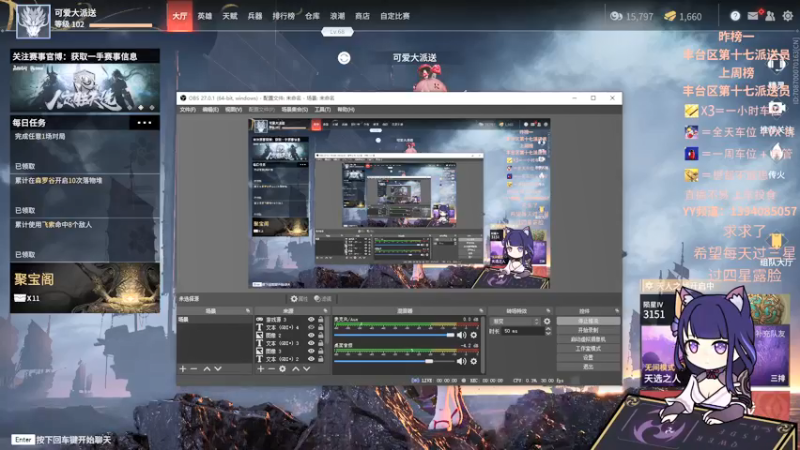Enable 工作室模式 in OBS controls
800x450 pixels.
coord(588,348)
